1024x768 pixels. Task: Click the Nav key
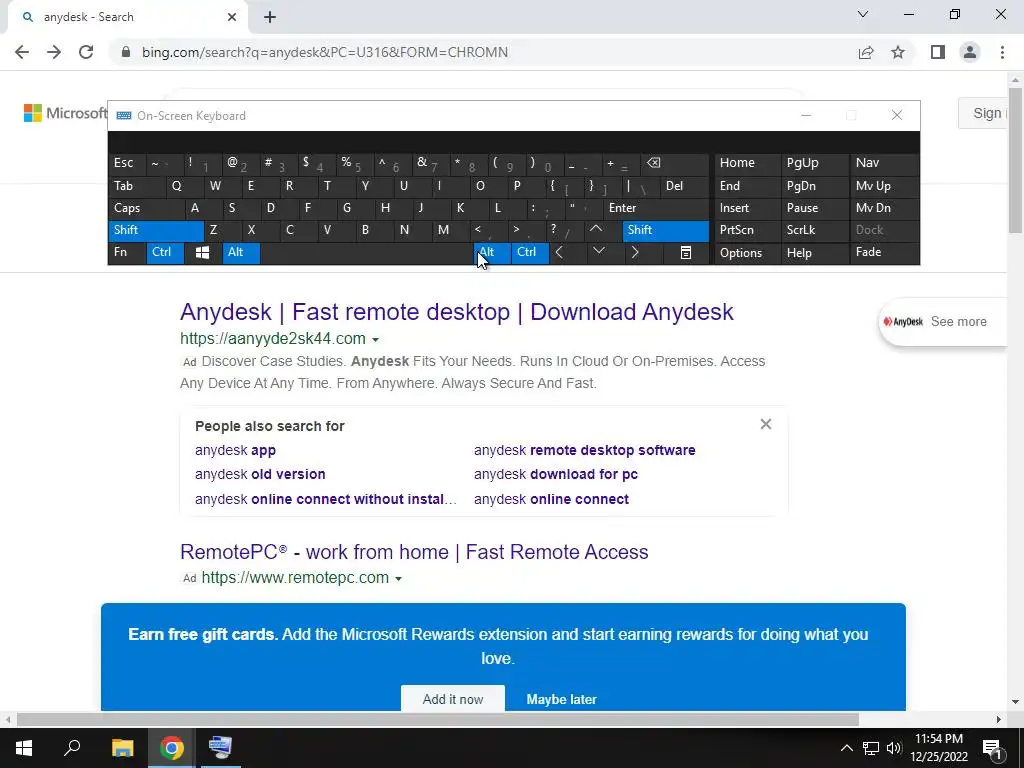point(884,163)
